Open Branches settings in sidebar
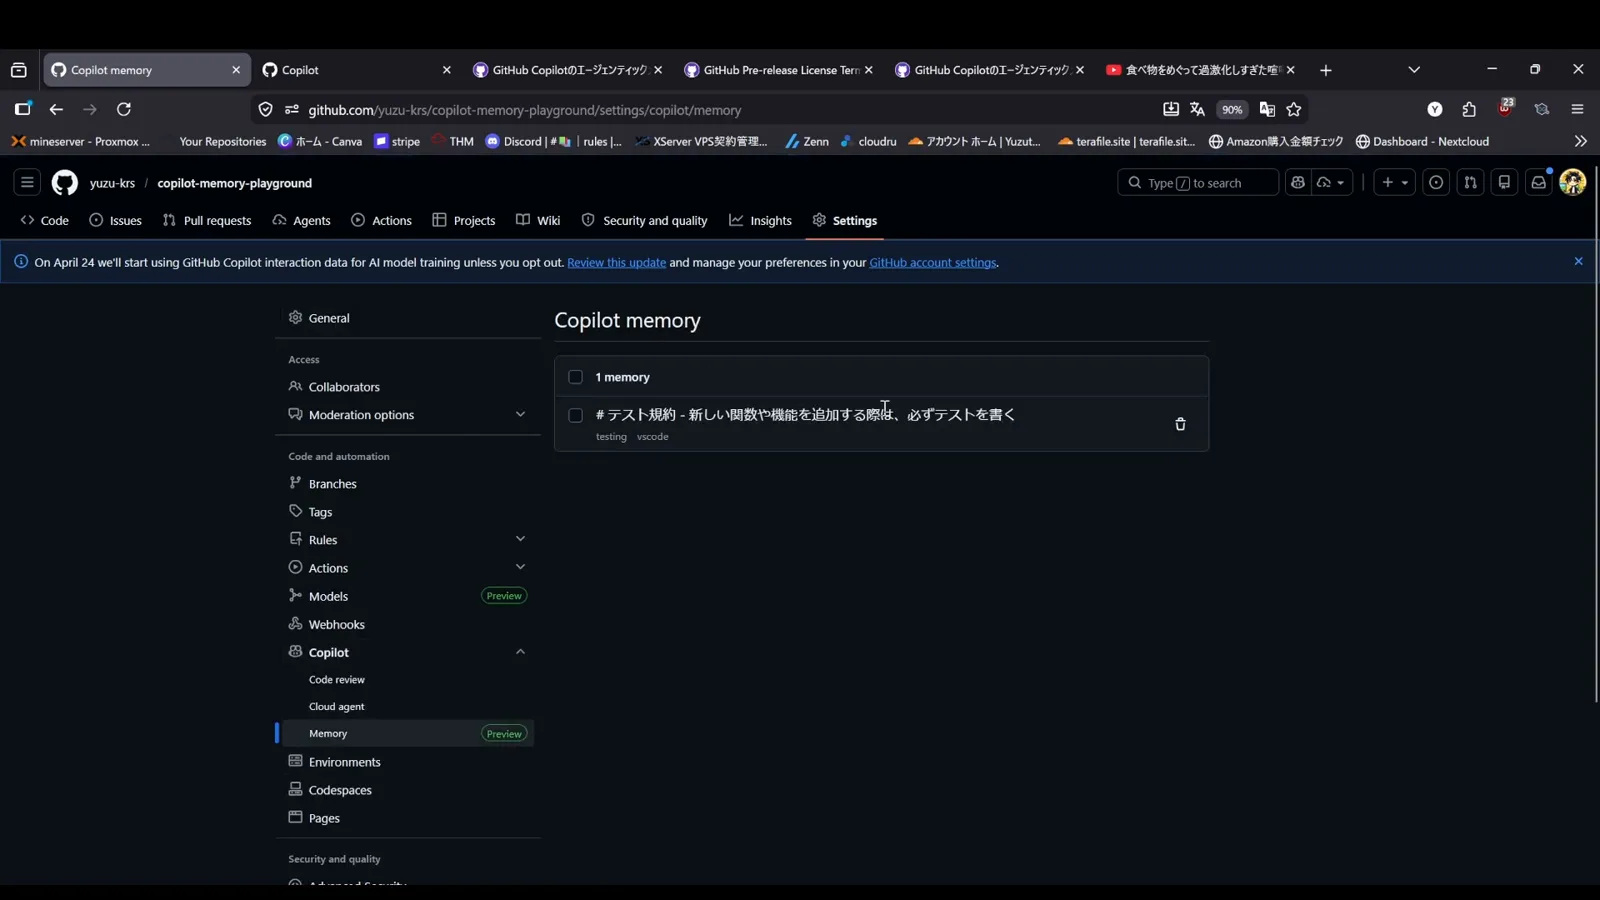 [x=408, y=484]
